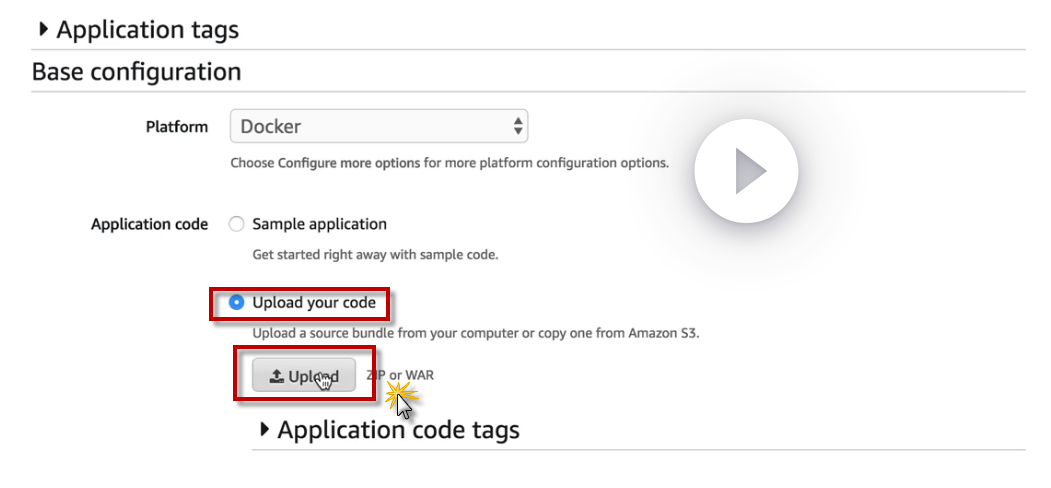Image resolution: width=1051 pixels, height=488 pixels.
Task: Click the 'Upload a source bundle' description
Action: click(475, 333)
